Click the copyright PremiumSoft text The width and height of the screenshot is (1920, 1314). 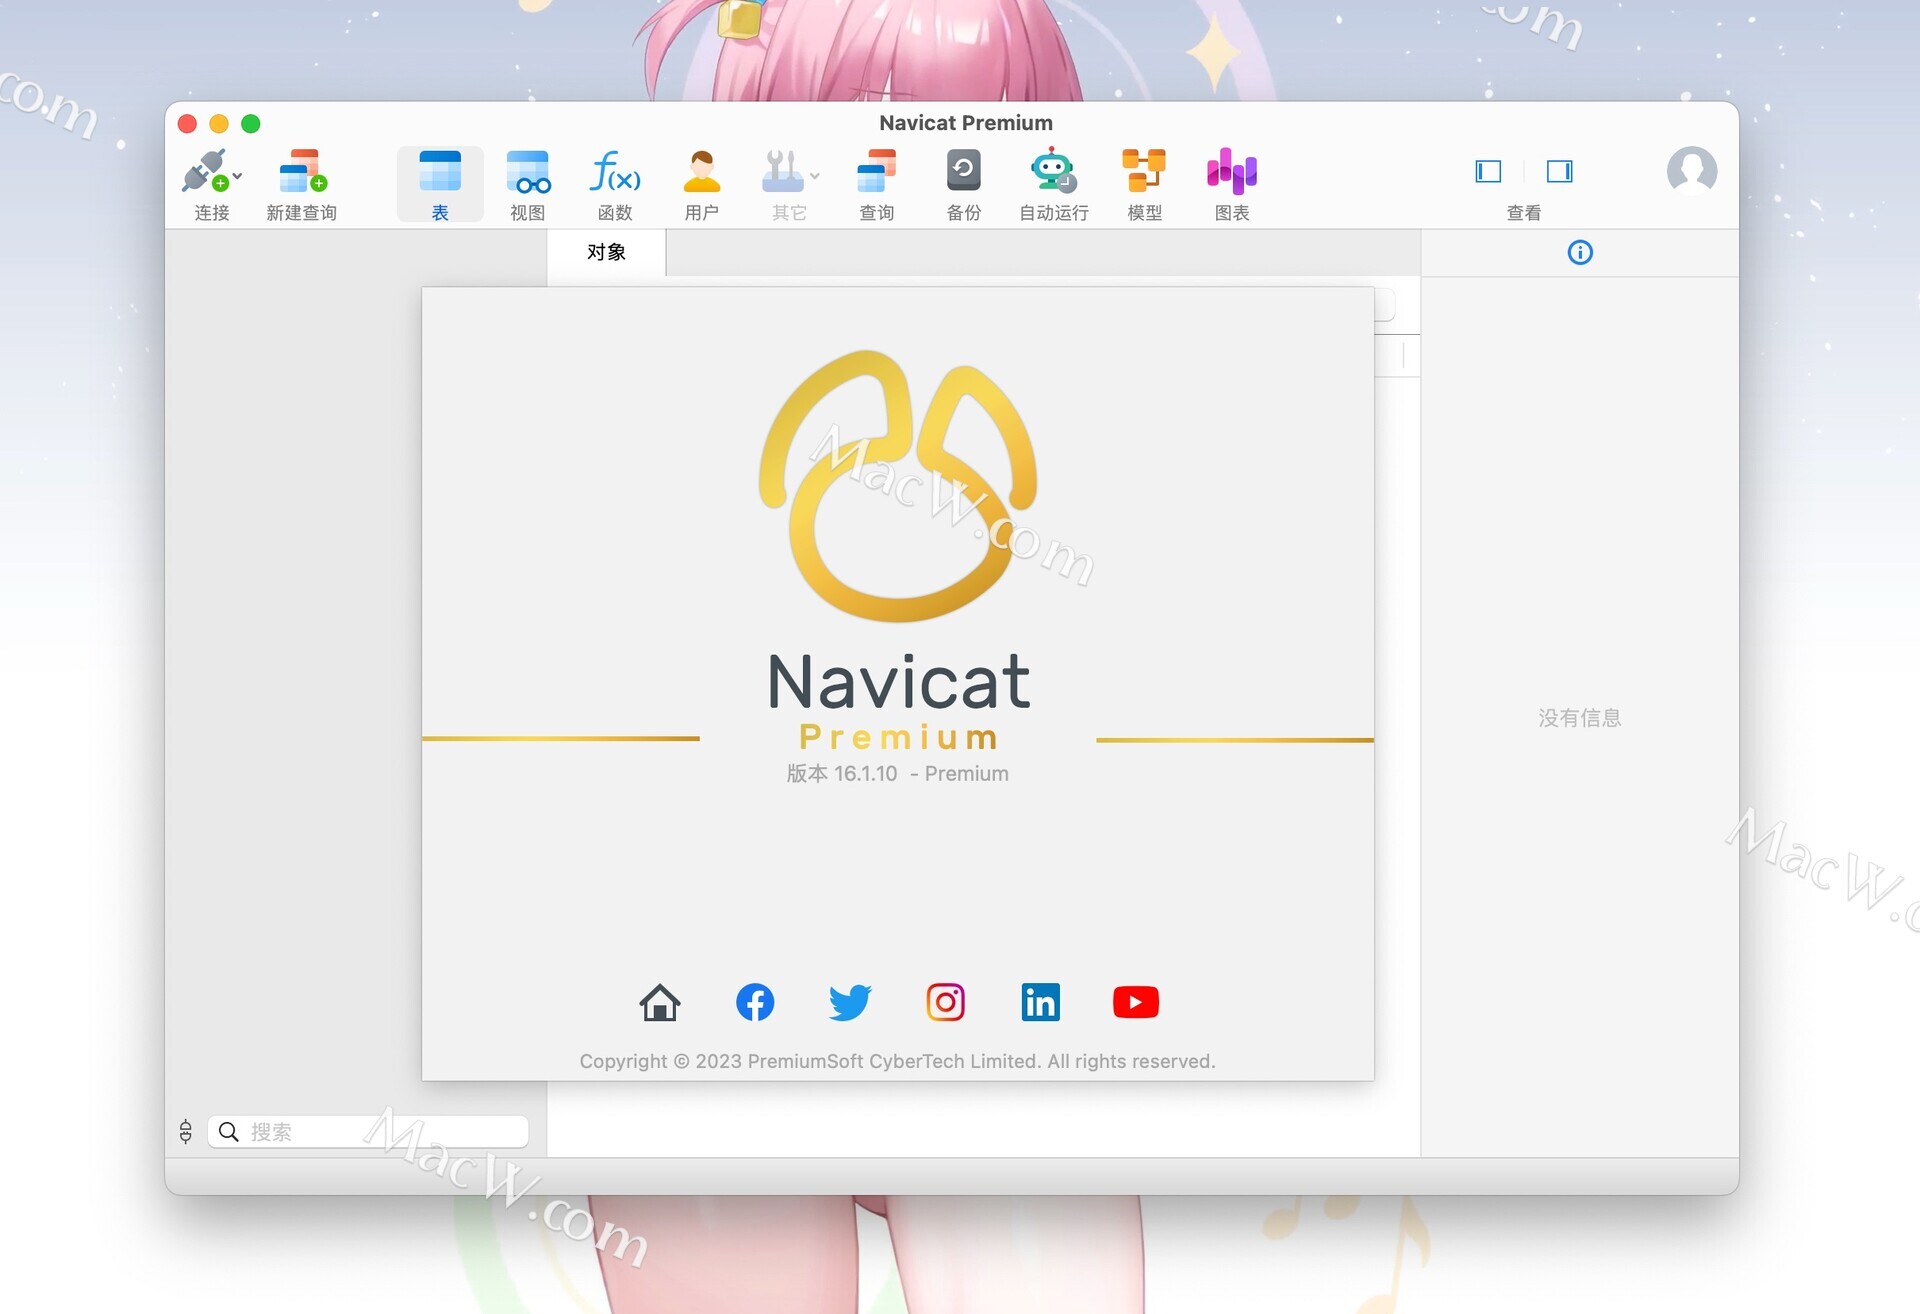click(897, 1061)
